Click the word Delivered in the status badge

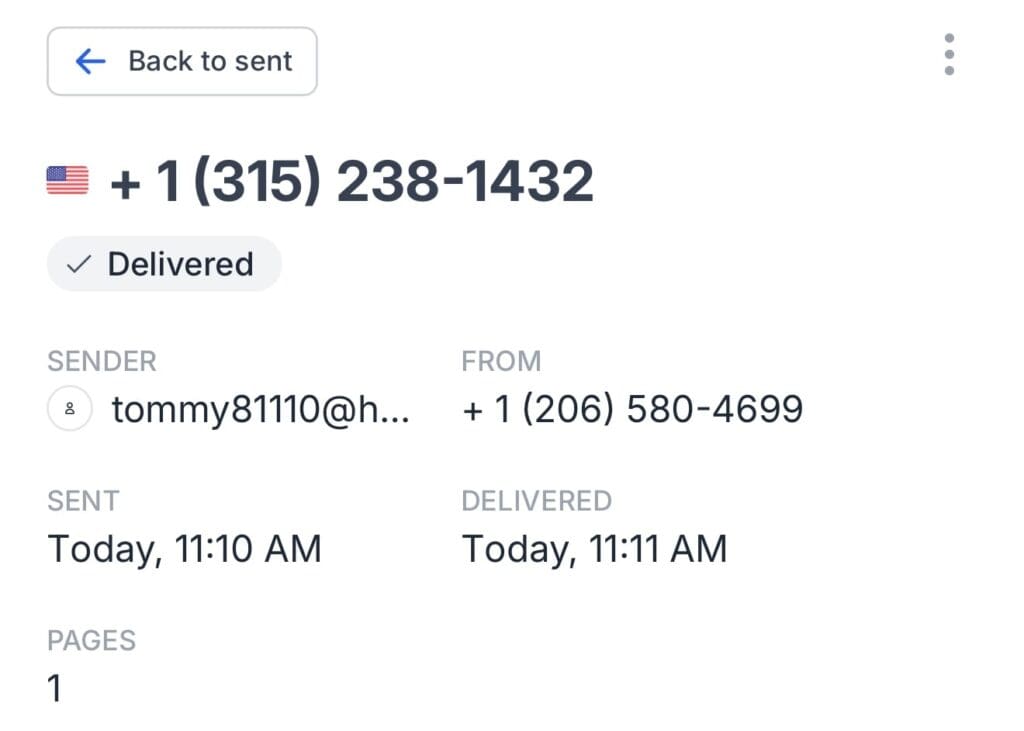pos(180,265)
